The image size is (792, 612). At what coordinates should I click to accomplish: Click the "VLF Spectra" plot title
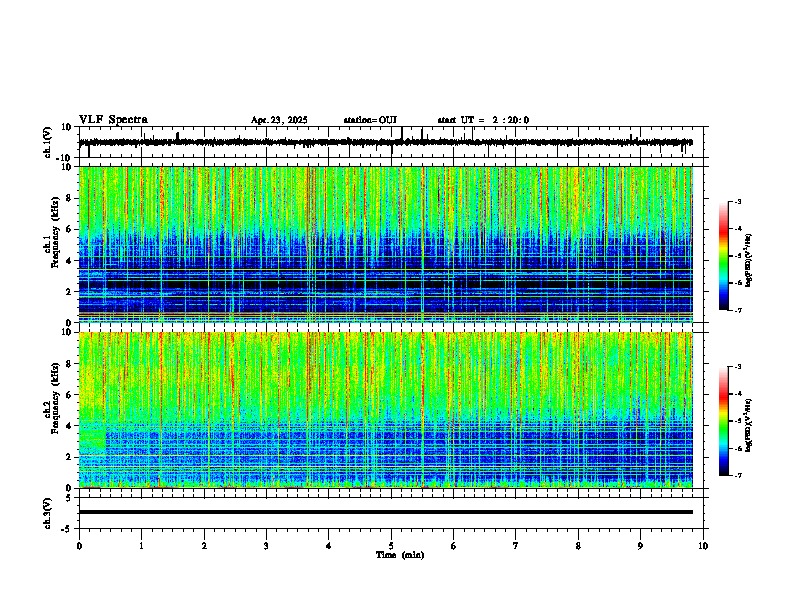point(113,120)
